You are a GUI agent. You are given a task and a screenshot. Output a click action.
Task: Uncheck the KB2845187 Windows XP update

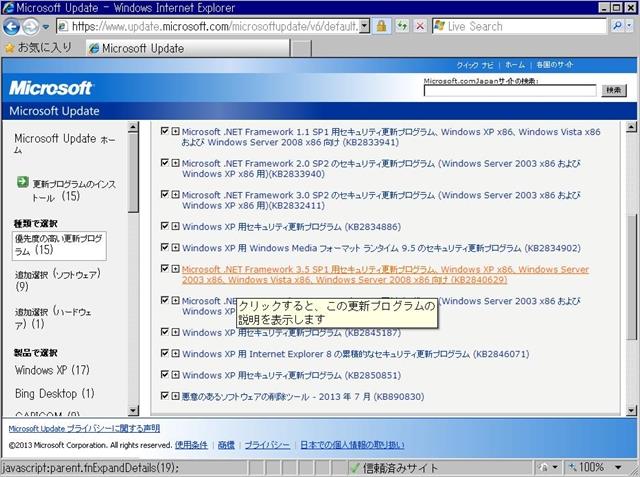164,331
